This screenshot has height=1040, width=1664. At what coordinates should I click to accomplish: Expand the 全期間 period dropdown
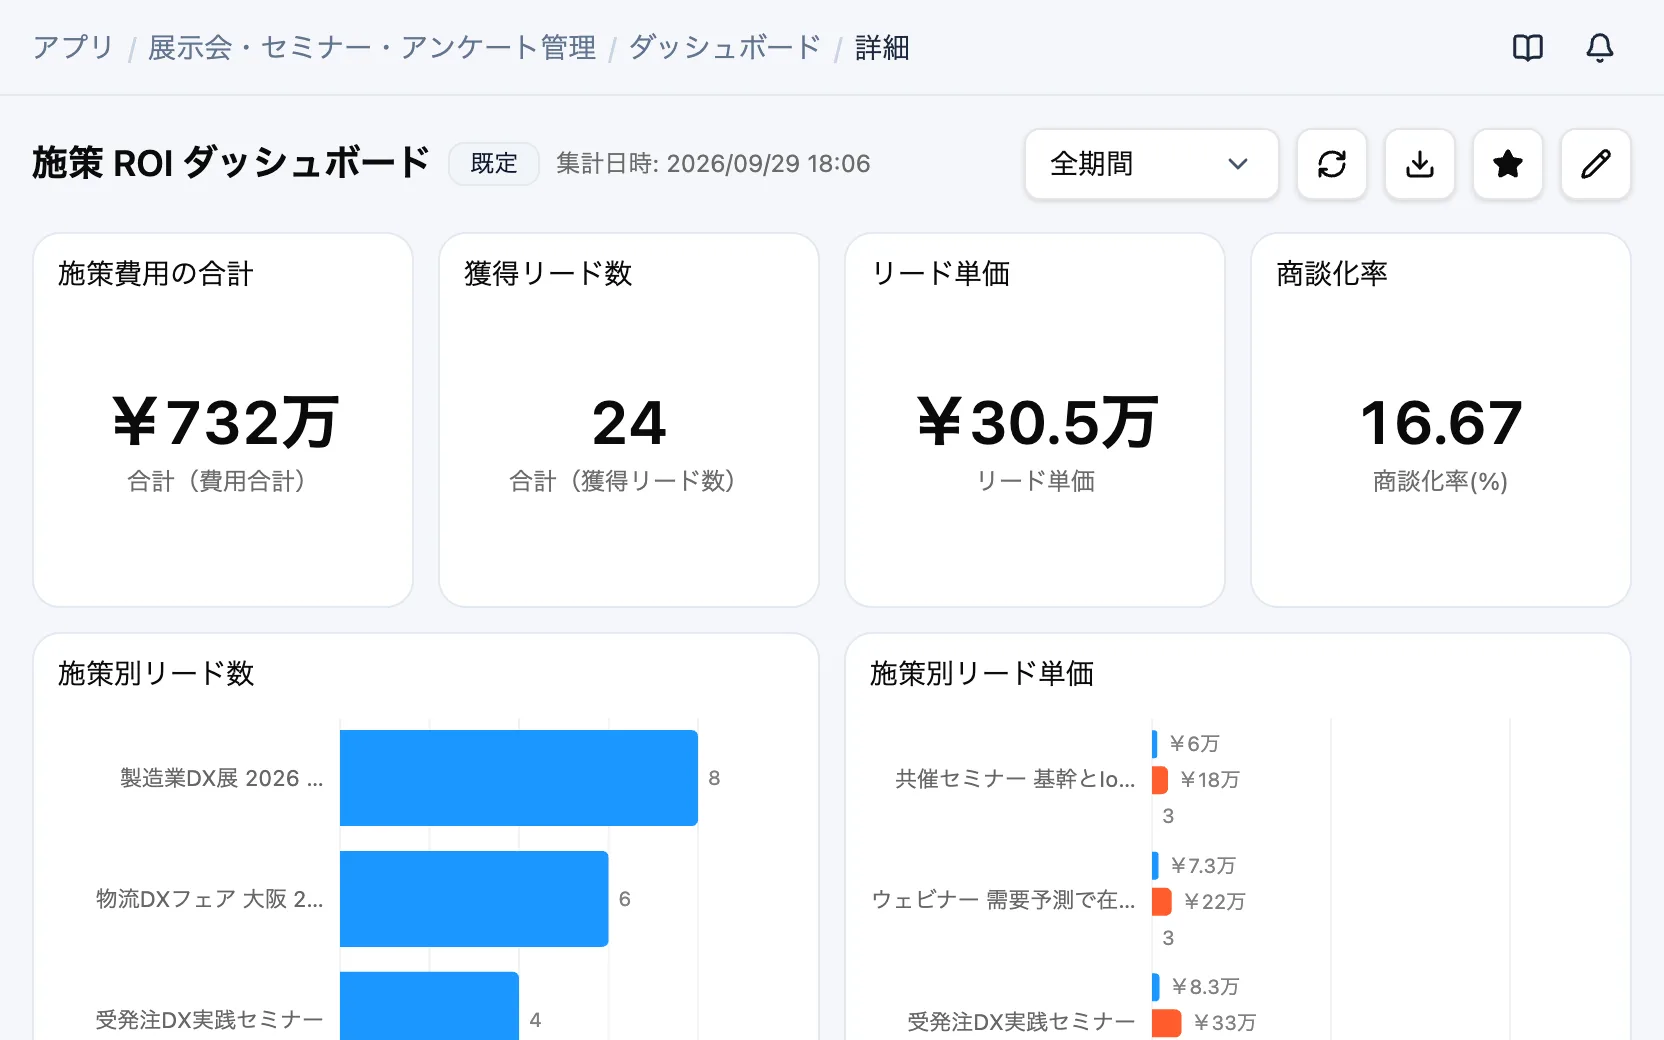1151,164
